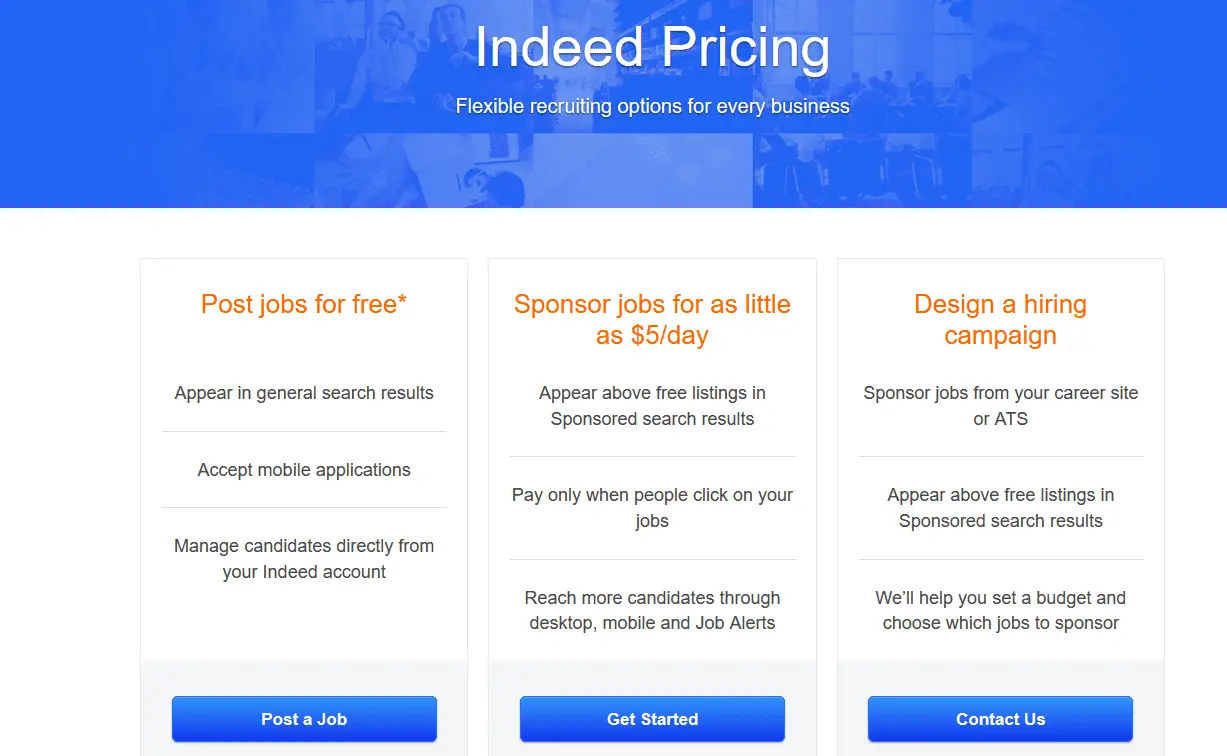Select the set a budget help text
The width and height of the screenshot is (1227, 756).
pyautogui.click(x=1000, y=610)
